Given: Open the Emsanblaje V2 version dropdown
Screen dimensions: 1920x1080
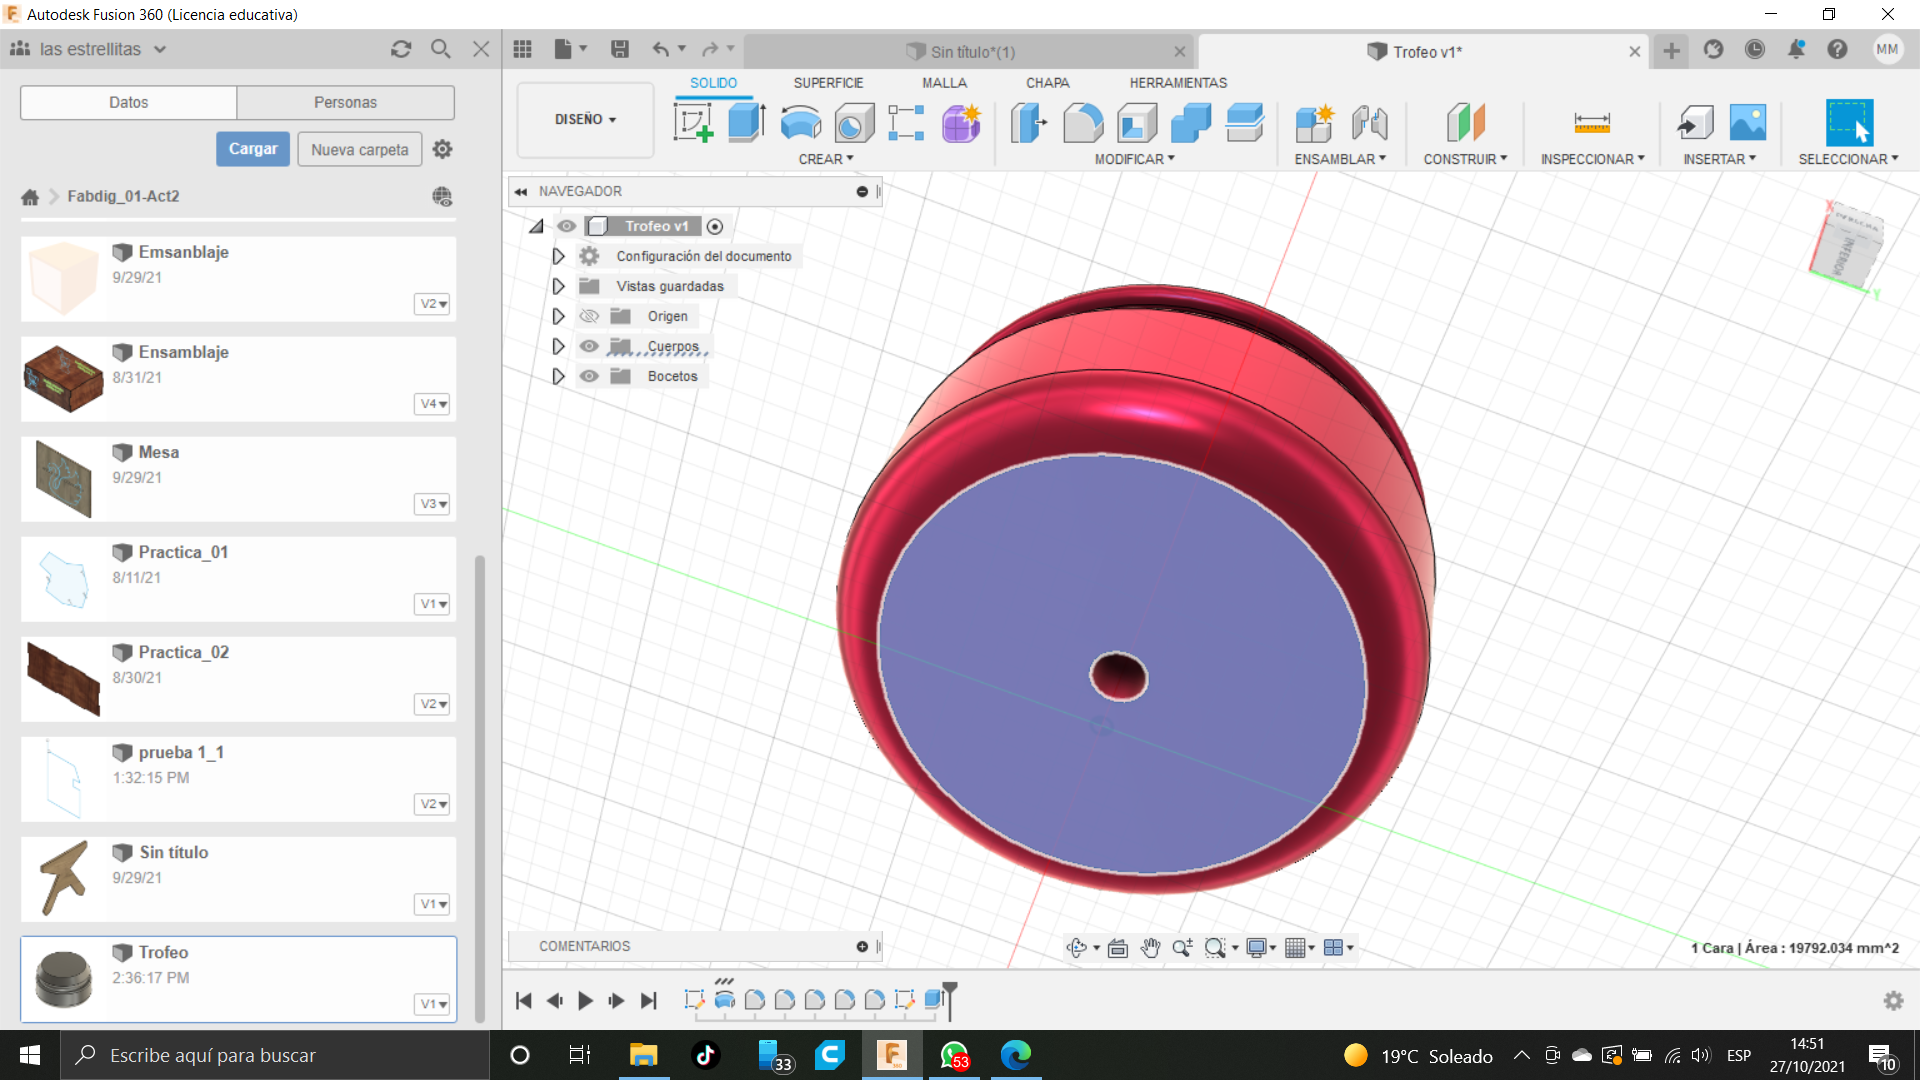Looking at the screenshot, I should [x=433, y=304].
